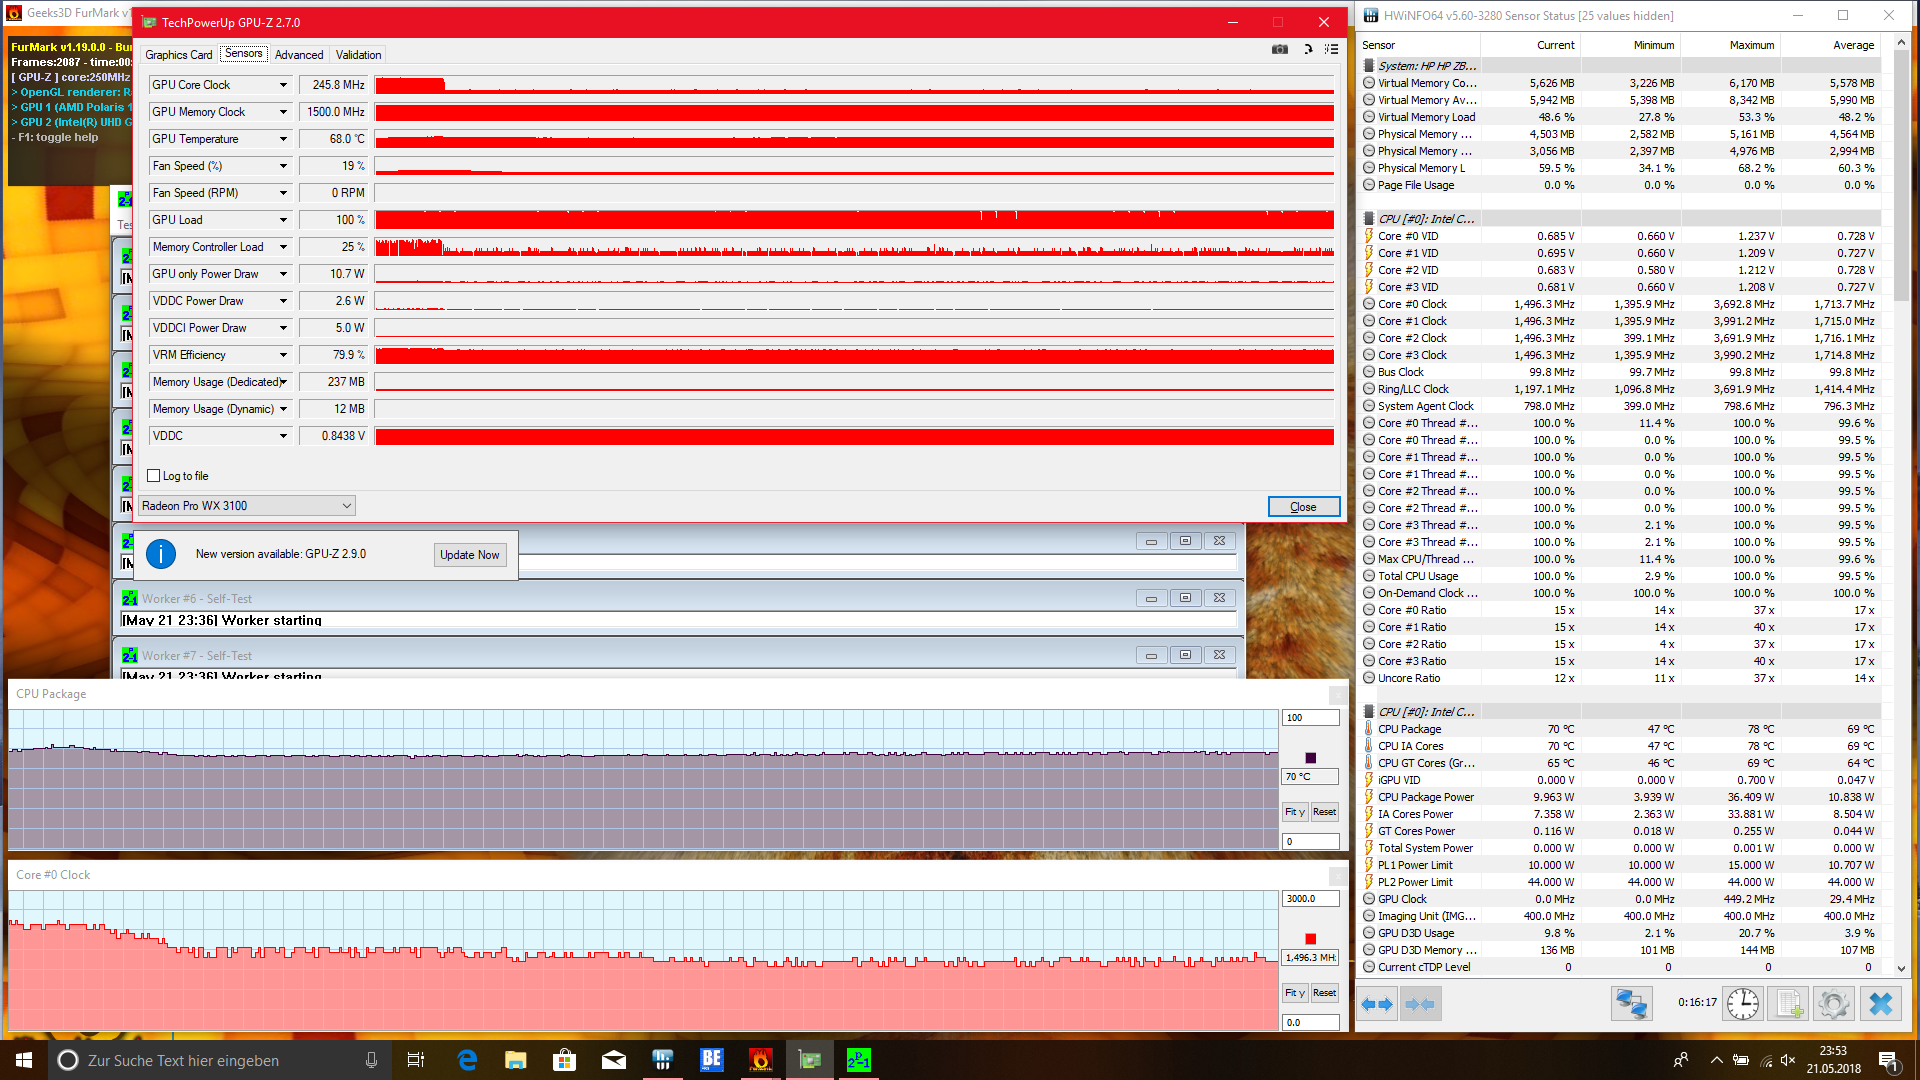Start HWiNFO logging with sheet-plus icon
Image resolution: width=1920 pixels, height=1080 pixels.
click(1788, 1003)
